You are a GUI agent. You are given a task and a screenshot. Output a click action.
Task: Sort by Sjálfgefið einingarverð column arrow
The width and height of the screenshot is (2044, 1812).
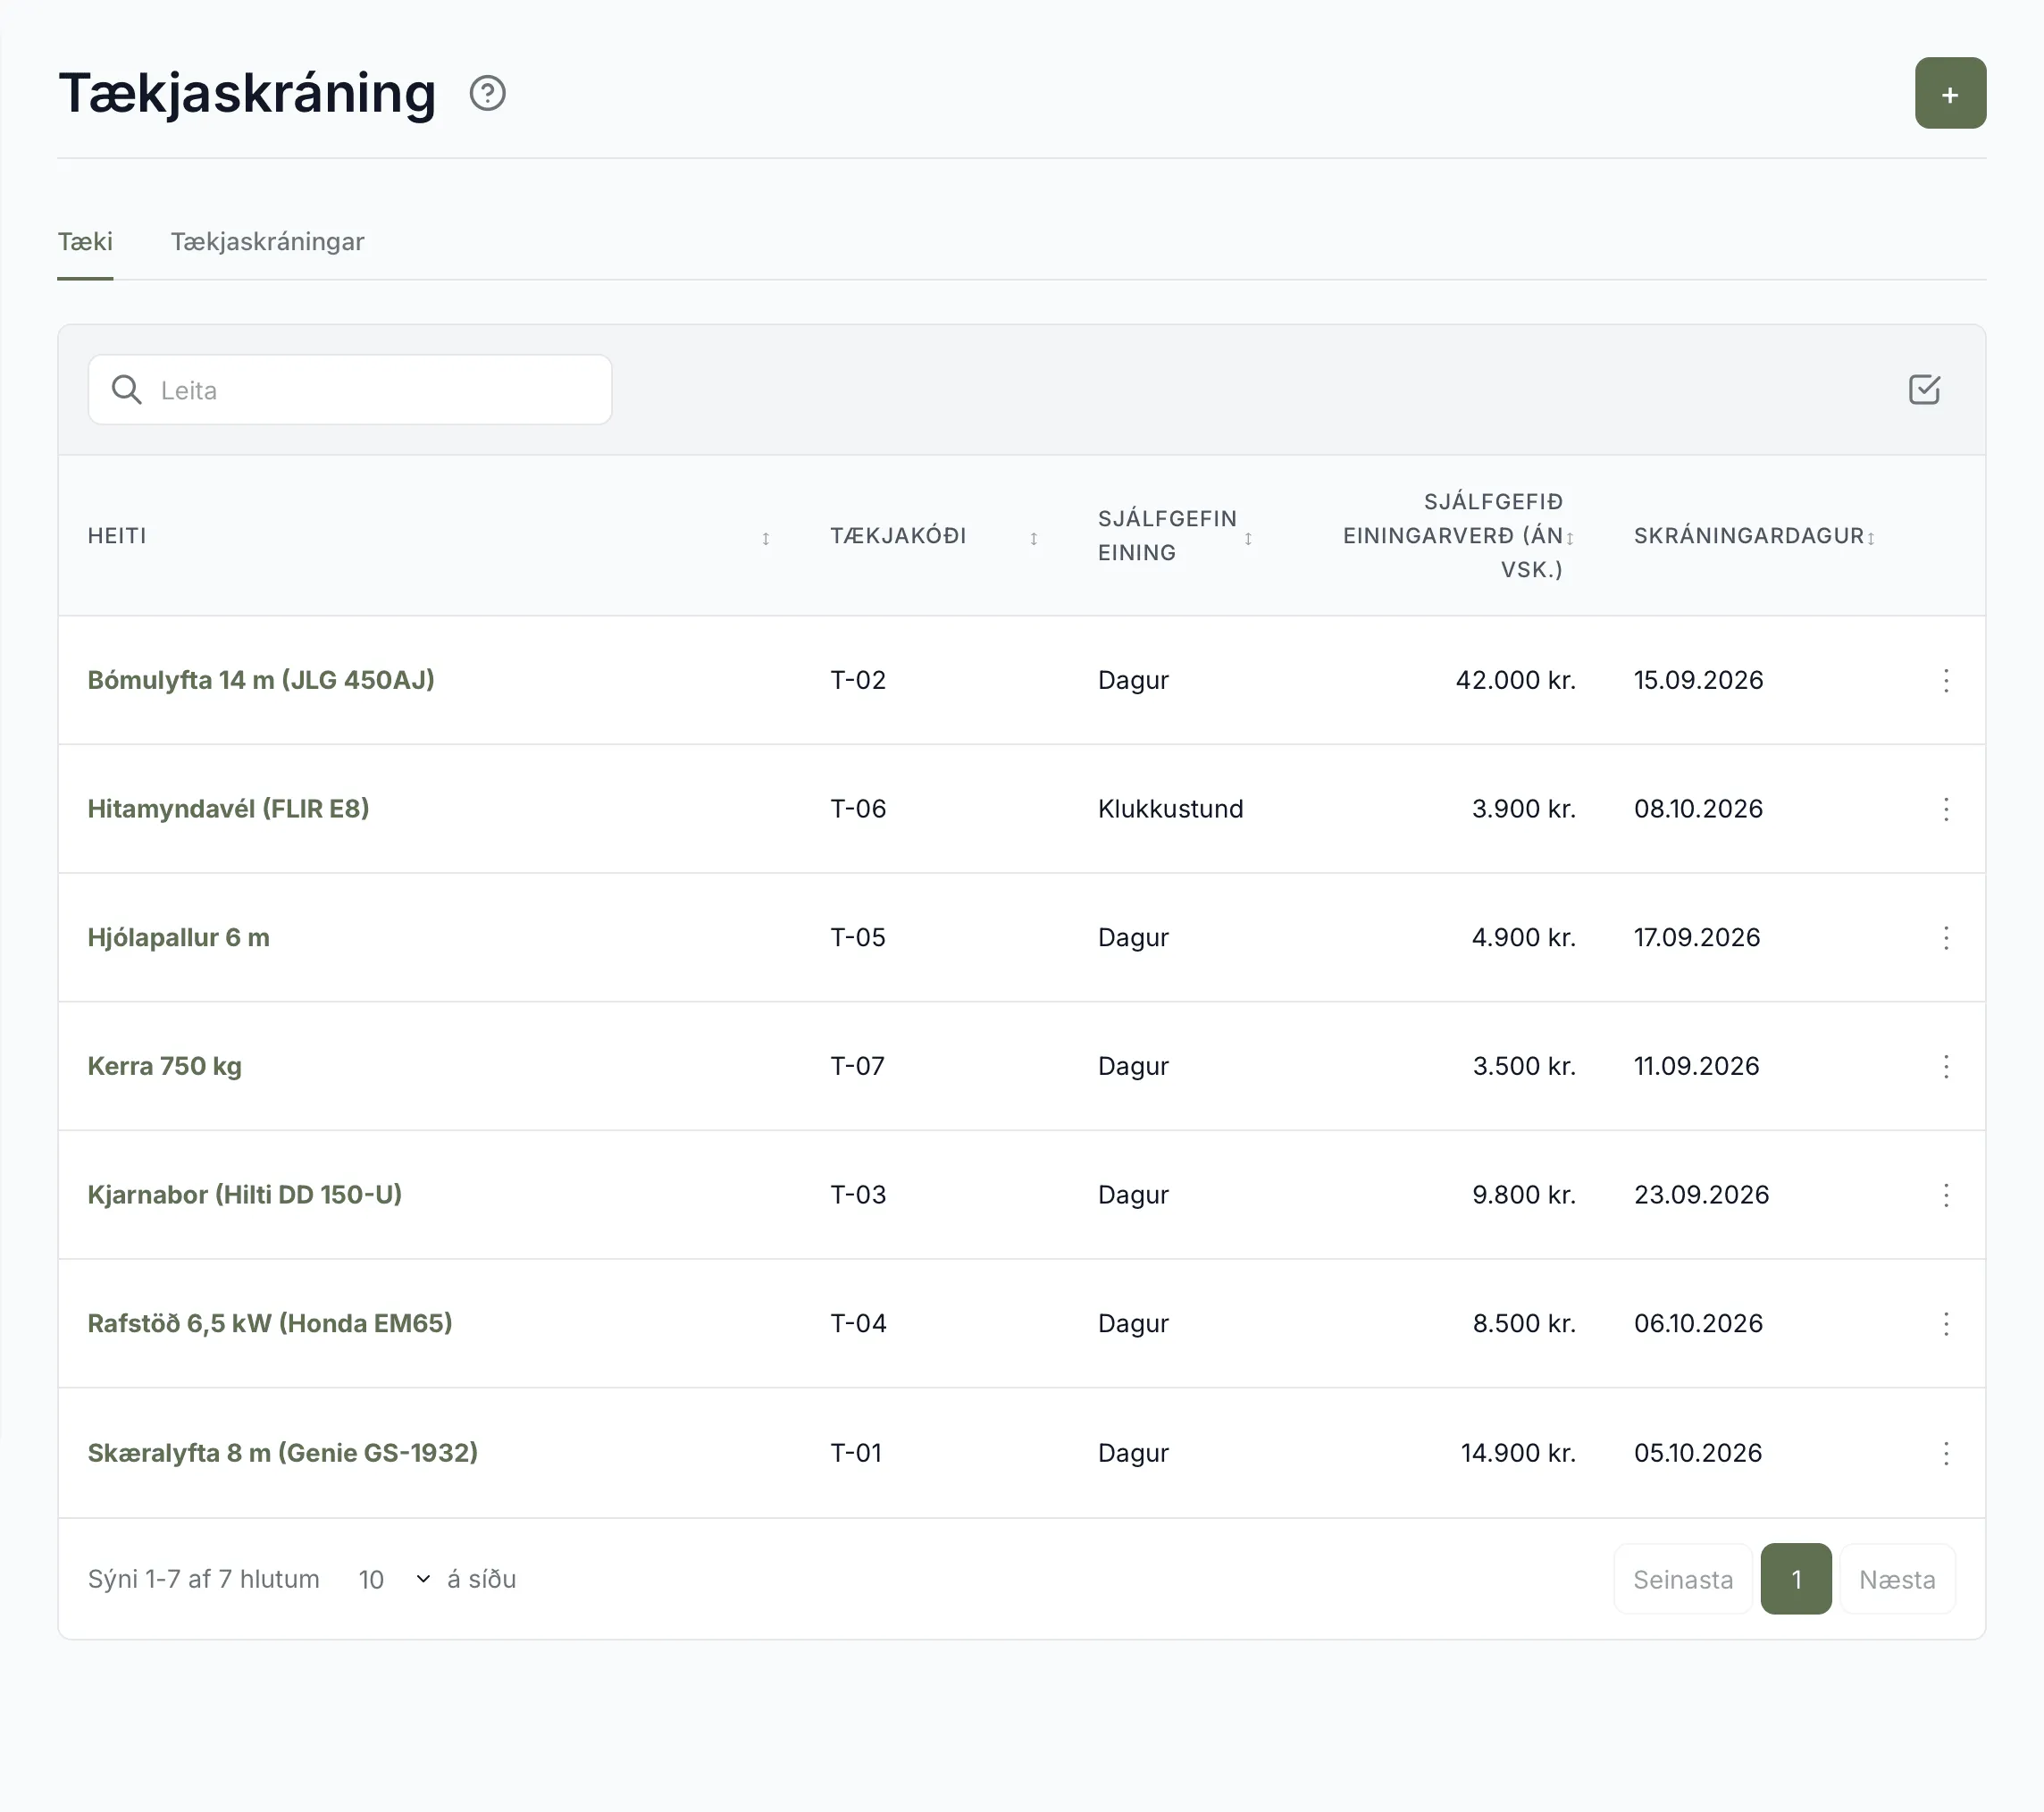tap(1570, 538)
